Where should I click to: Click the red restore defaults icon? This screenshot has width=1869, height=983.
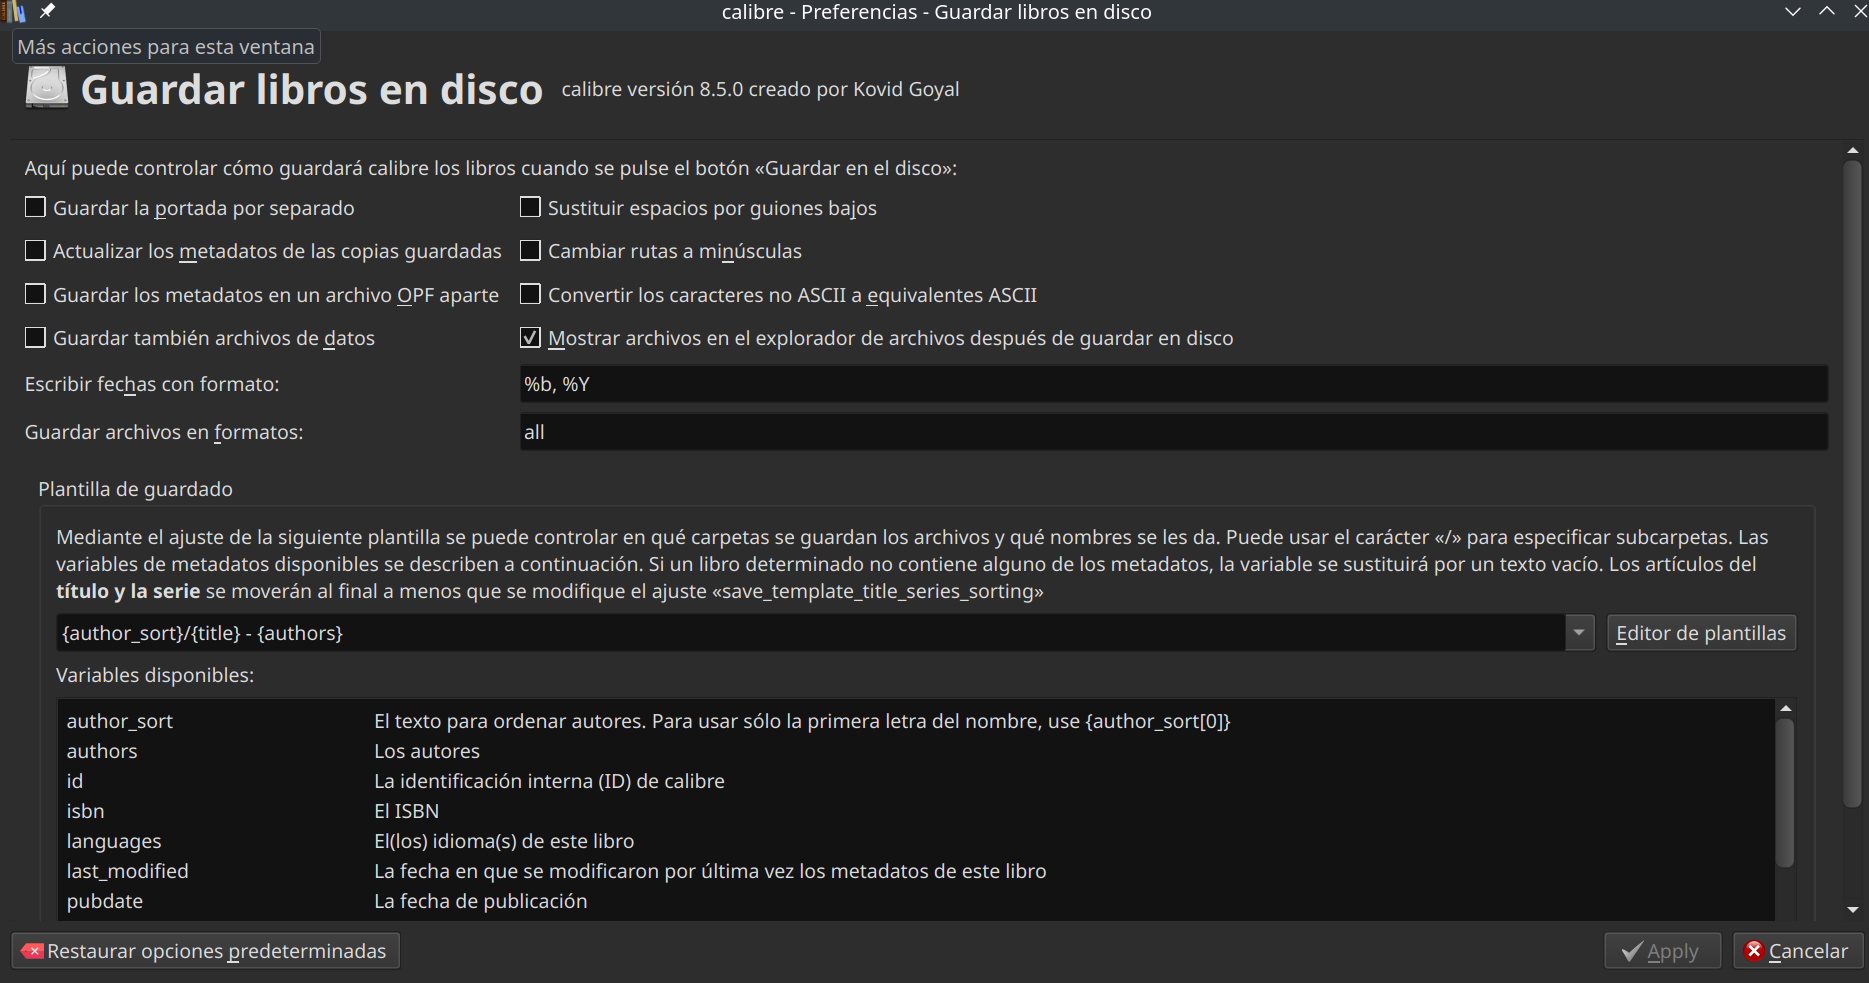pyautogui.click(x=32, y=951)
